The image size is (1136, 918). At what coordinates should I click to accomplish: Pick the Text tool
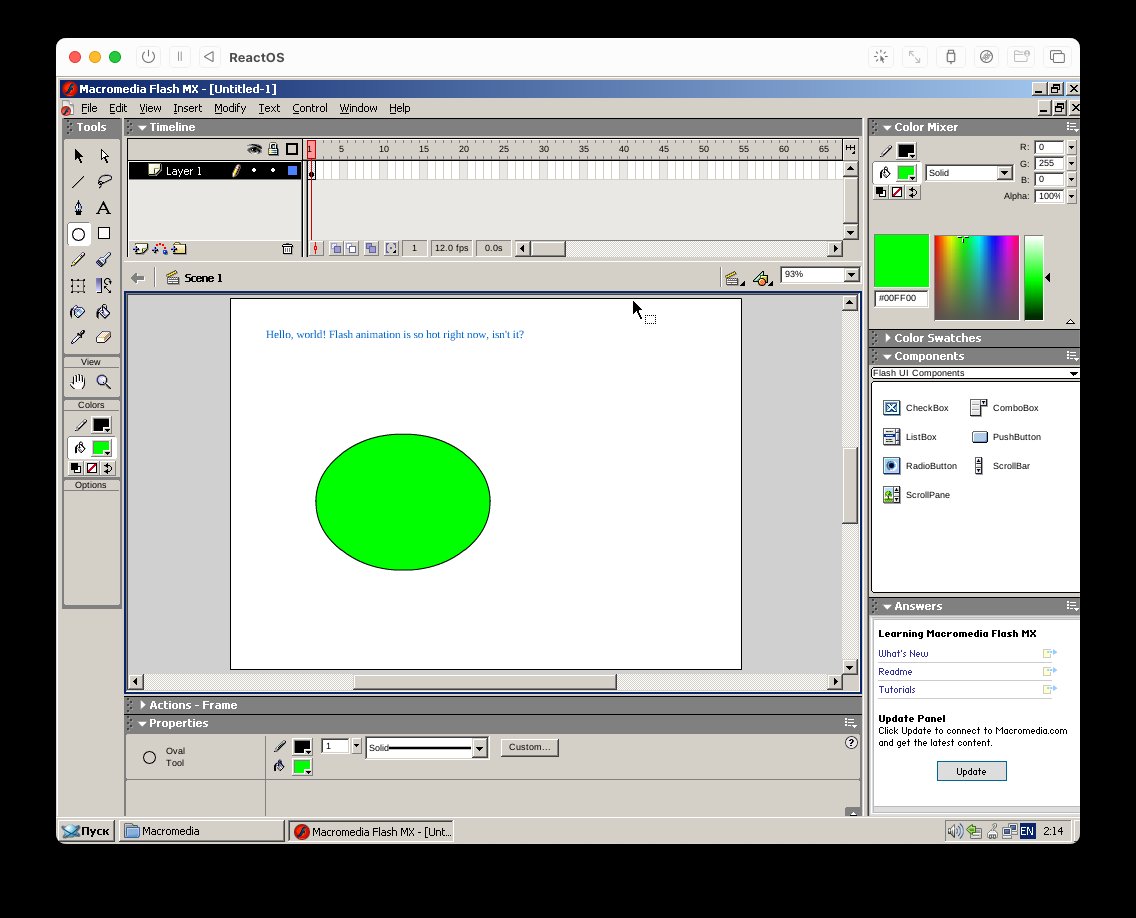104,208
